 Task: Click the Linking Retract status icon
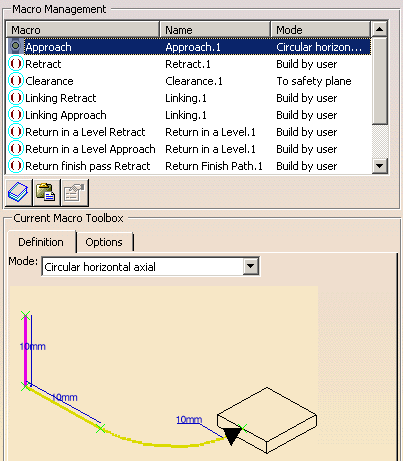16,97
